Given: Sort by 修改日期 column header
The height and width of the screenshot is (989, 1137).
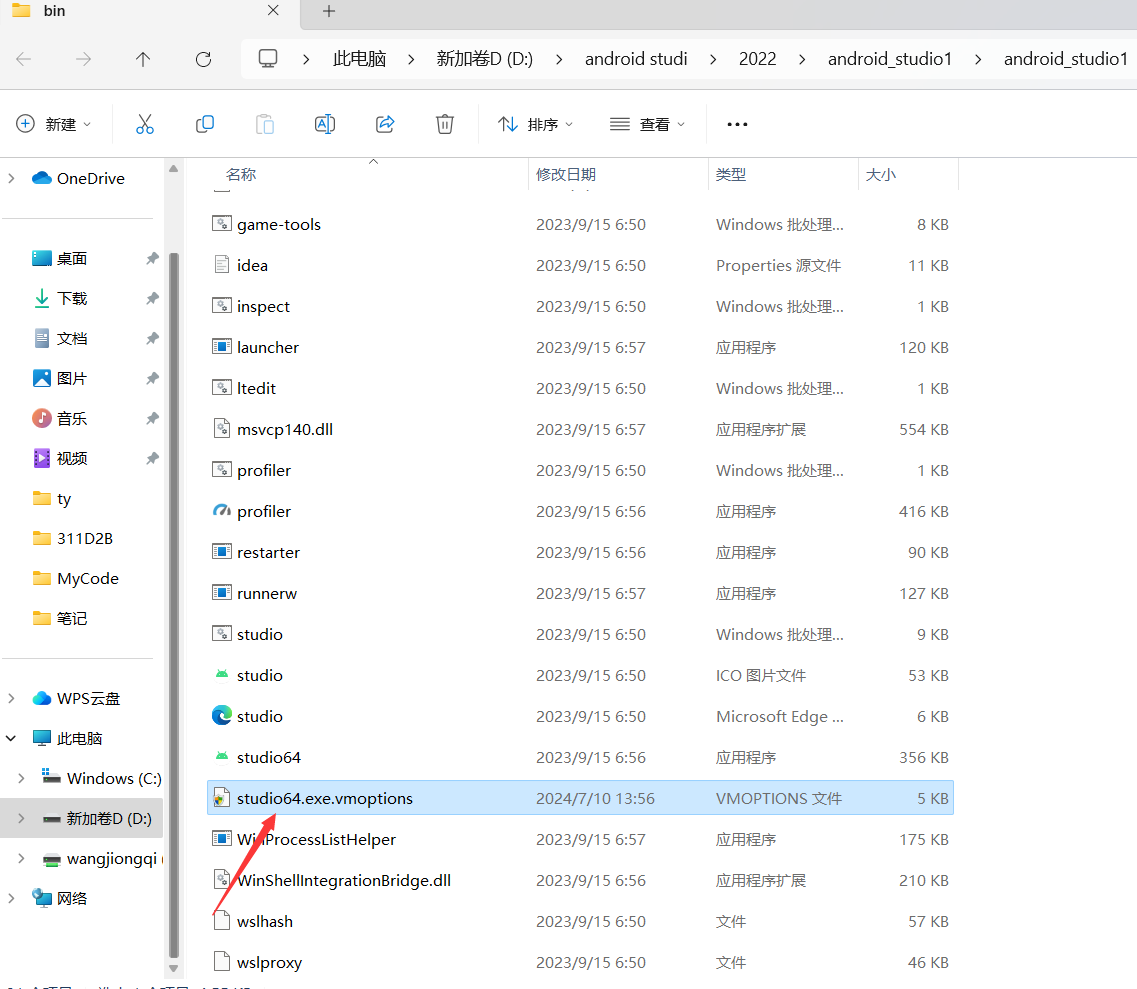Looking at the screenshot, I should (x=566, y=175).
